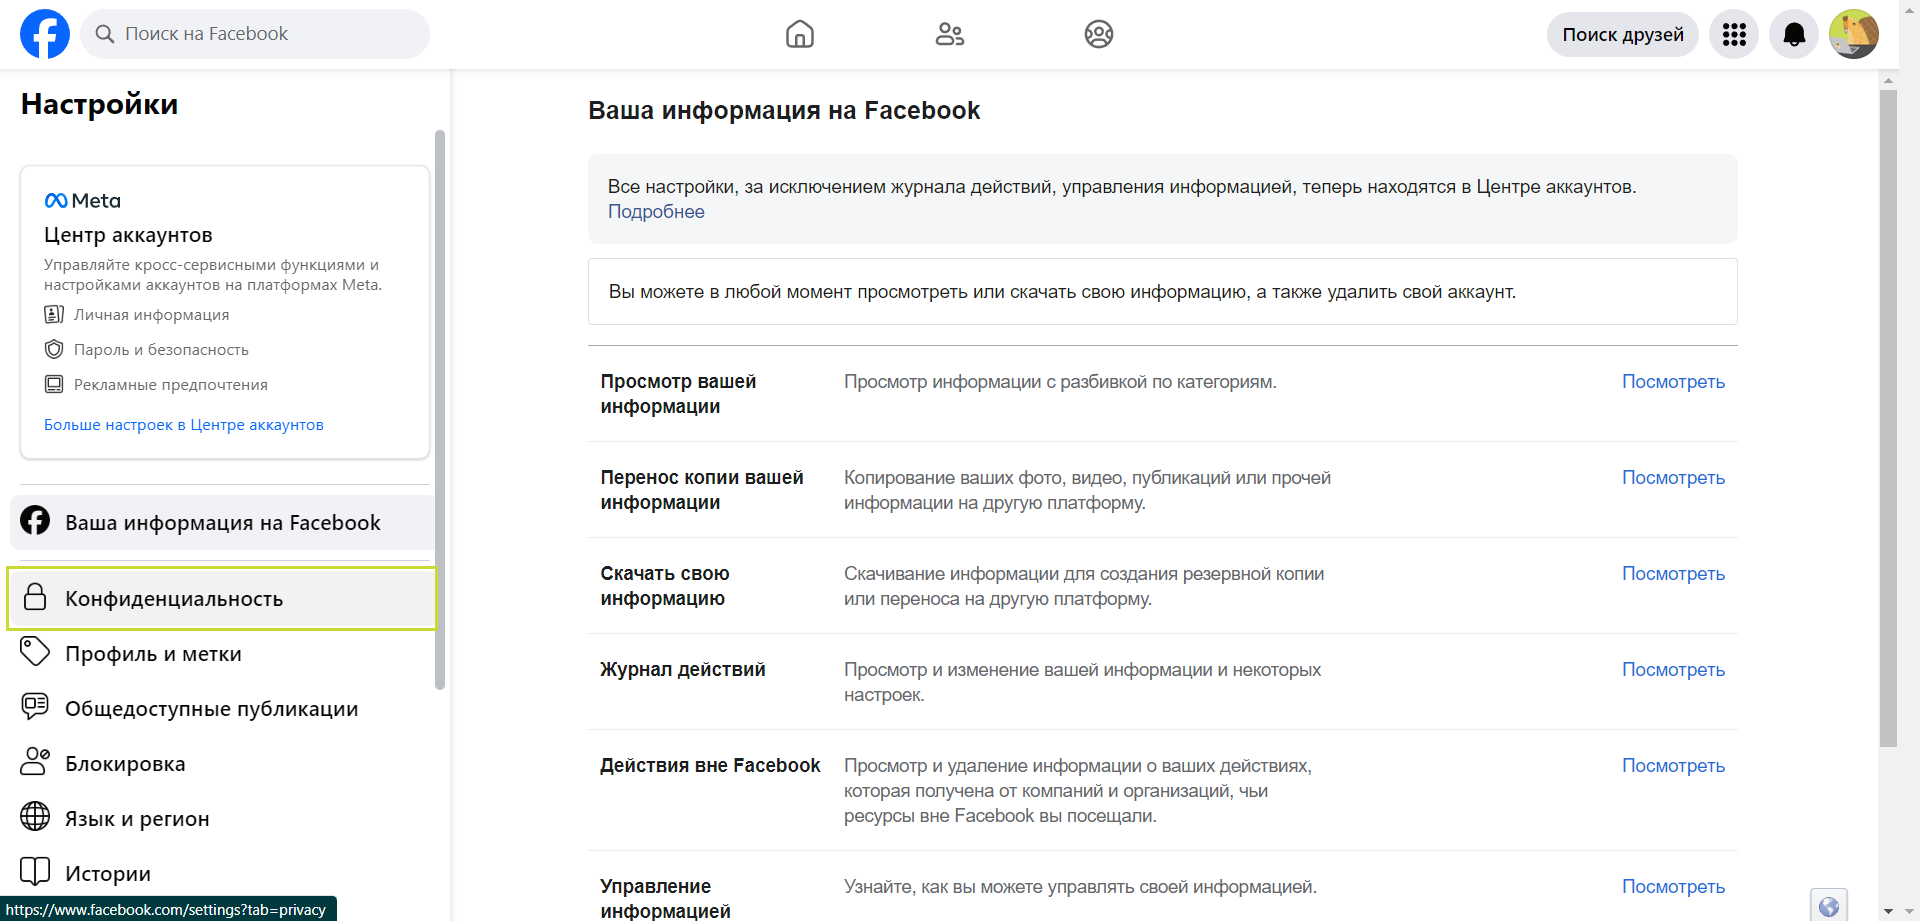1920x921 pixels.
Task: Click the page vertical scrollbar
Action: [1888, 420]
